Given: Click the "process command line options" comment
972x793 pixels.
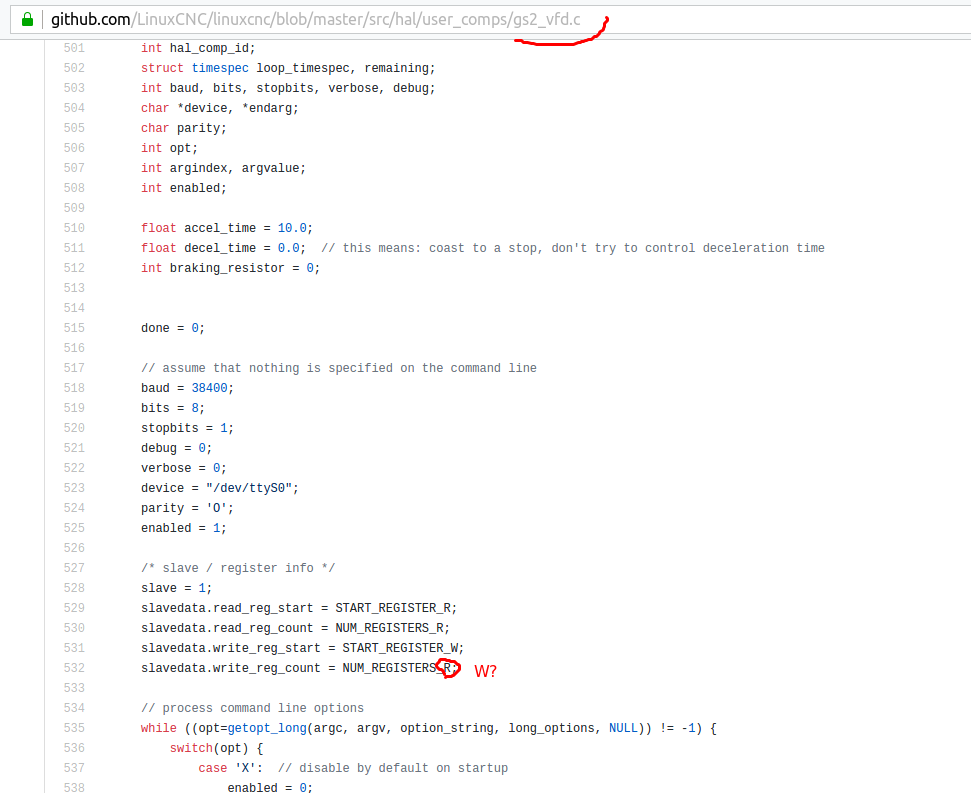Looking at the screenshot, I should click(x=252, y=708).
